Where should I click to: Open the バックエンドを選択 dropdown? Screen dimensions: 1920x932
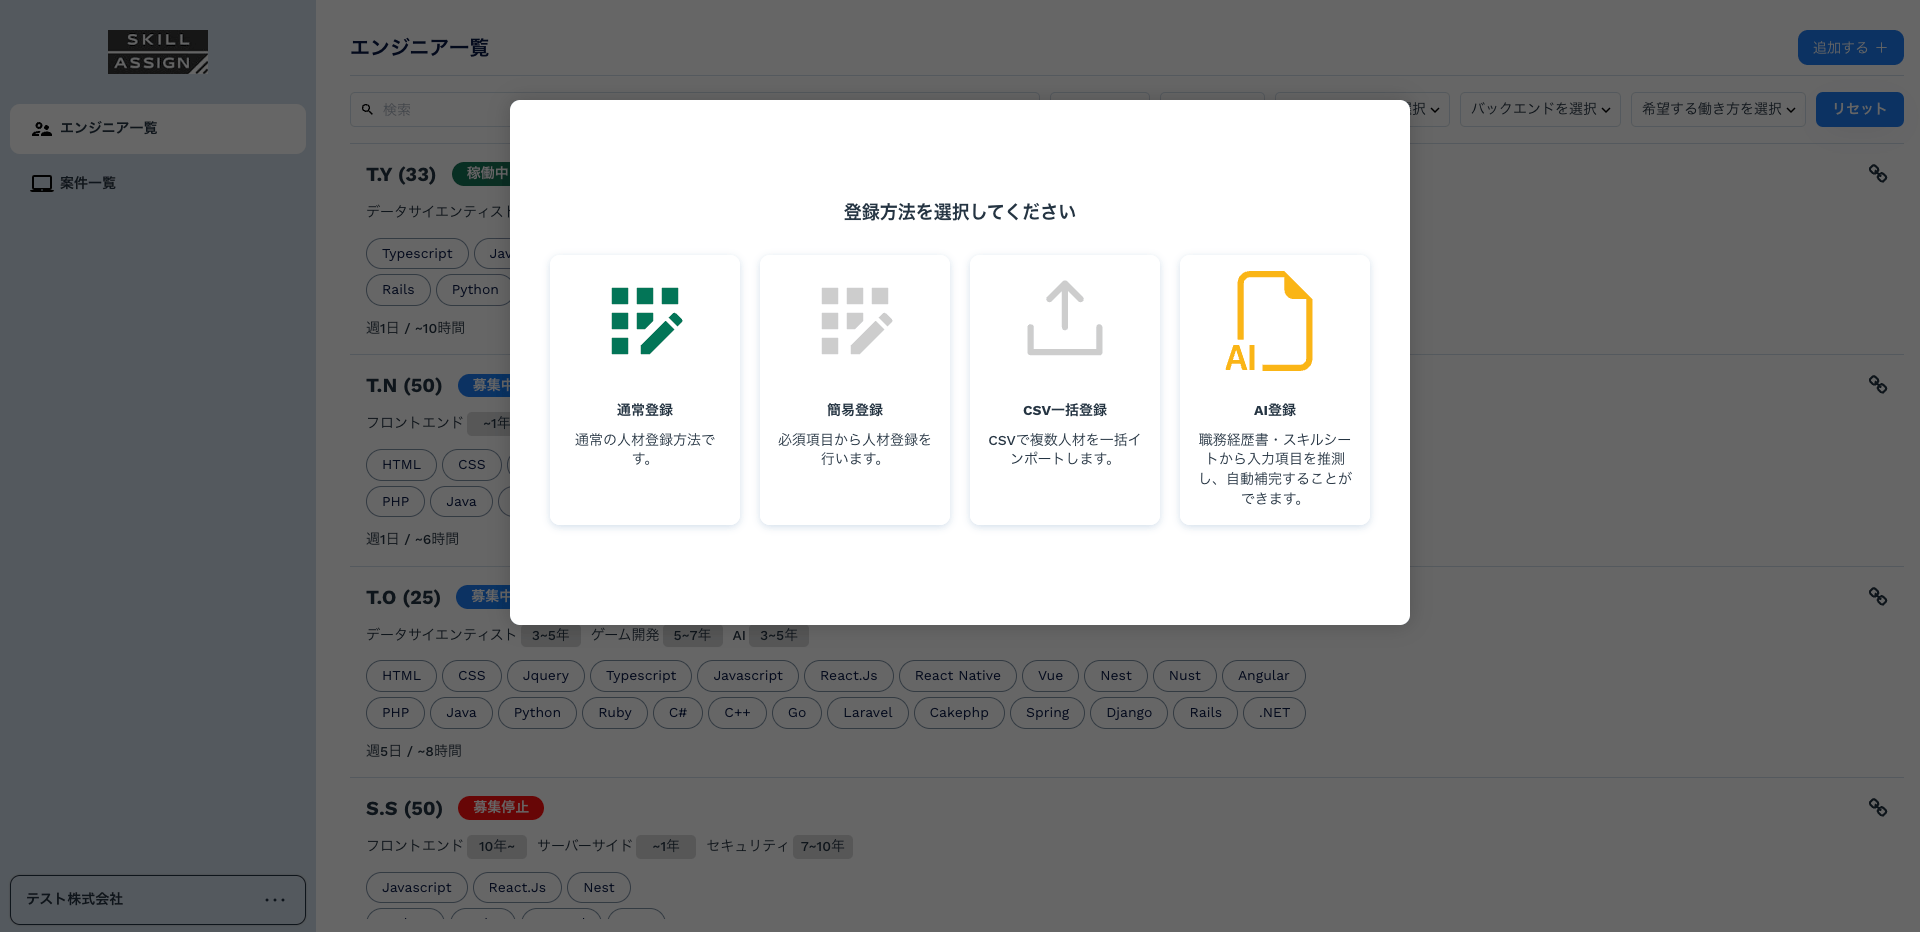coord(1539,109)
